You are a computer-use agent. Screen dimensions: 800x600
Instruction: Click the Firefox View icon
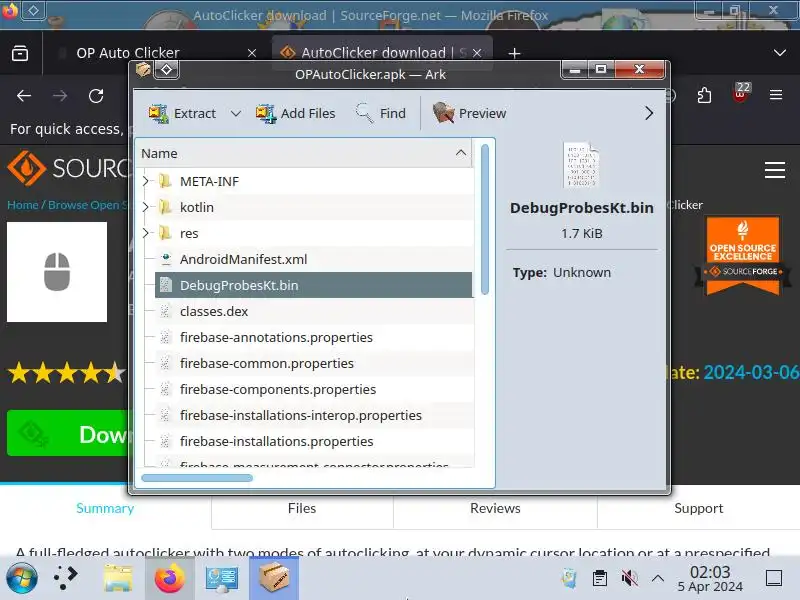(x=20, y=53)
